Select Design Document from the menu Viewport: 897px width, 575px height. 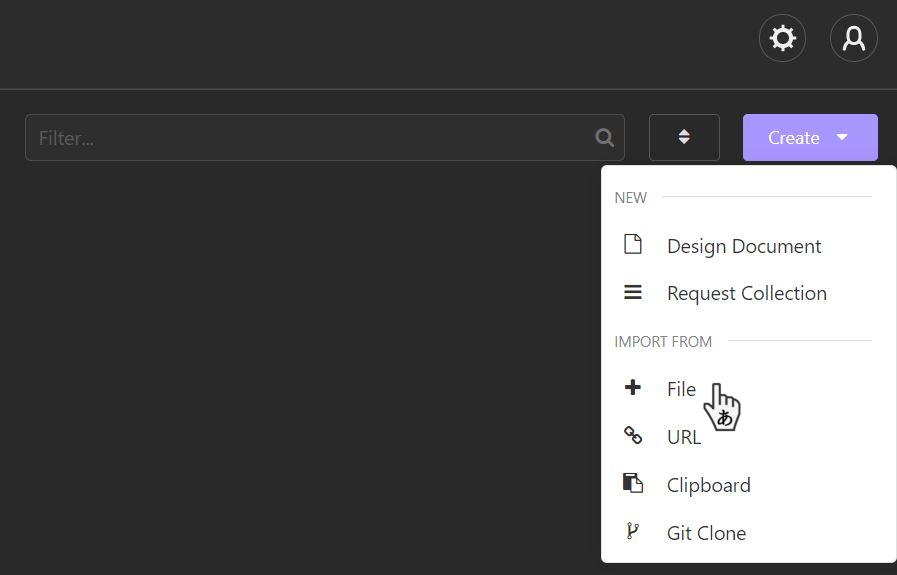(748, 246)
